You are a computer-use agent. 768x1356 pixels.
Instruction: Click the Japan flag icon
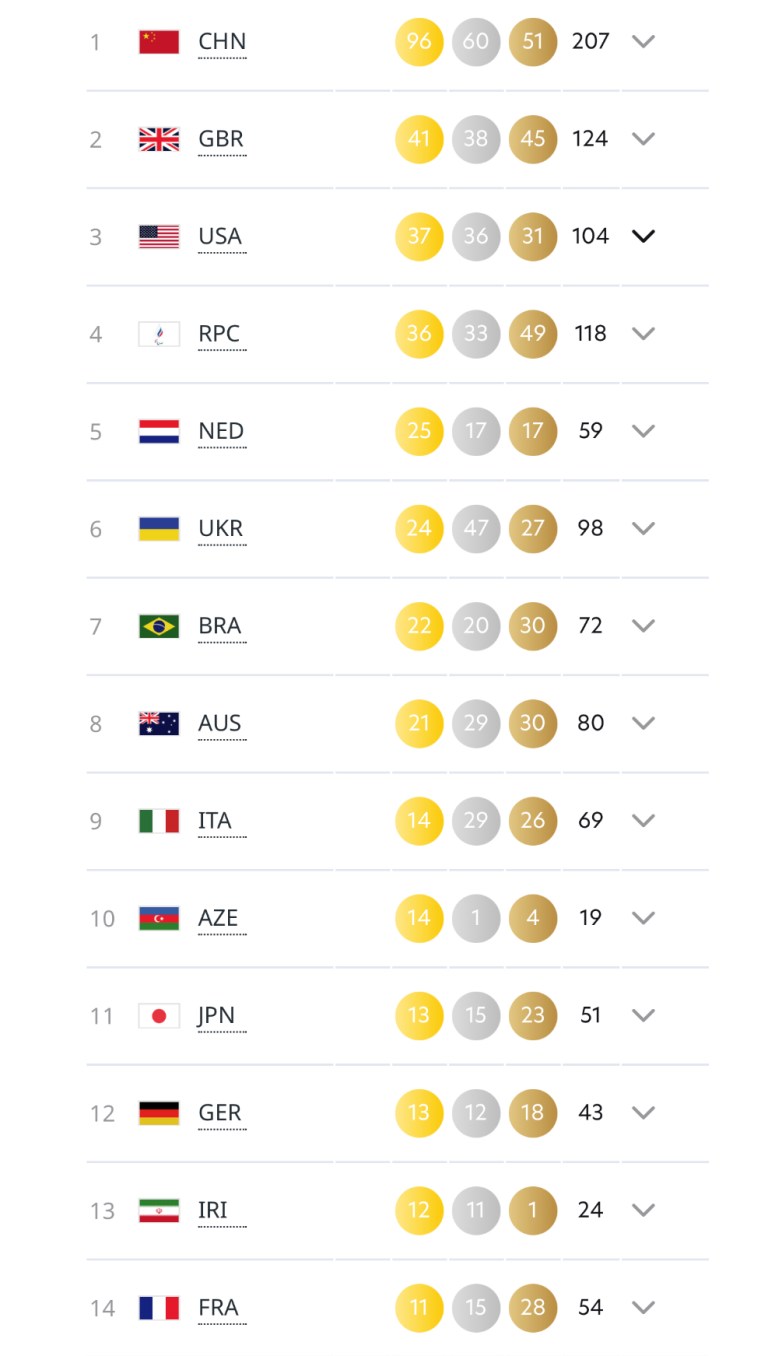point(159,1016)
